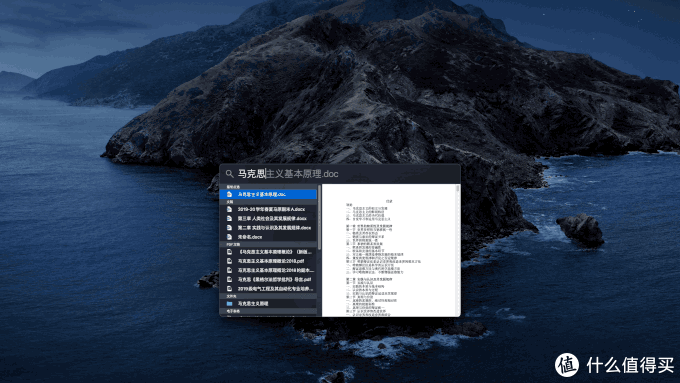Click the PDF icon beside 马克思《黑格尔法哲学批判》导言.pdf
Image resolution: width=680 pixels, height=383 pixels.
coord(229,279)
